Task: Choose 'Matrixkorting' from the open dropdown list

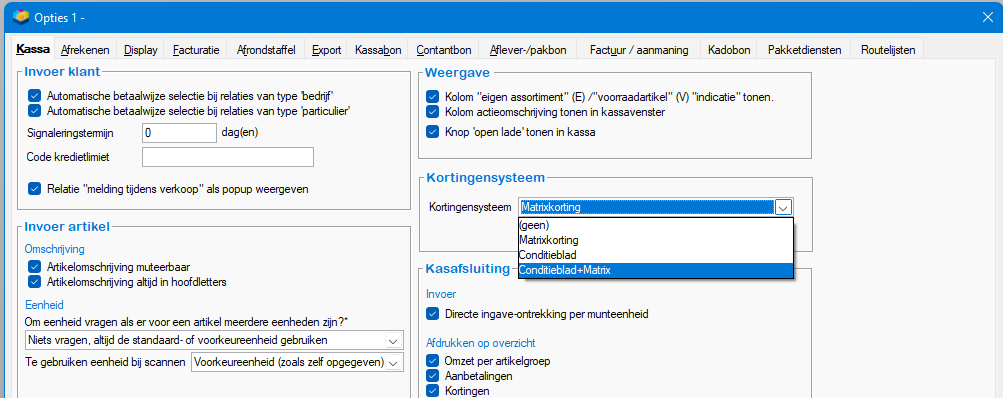Action: click(656, 241)
